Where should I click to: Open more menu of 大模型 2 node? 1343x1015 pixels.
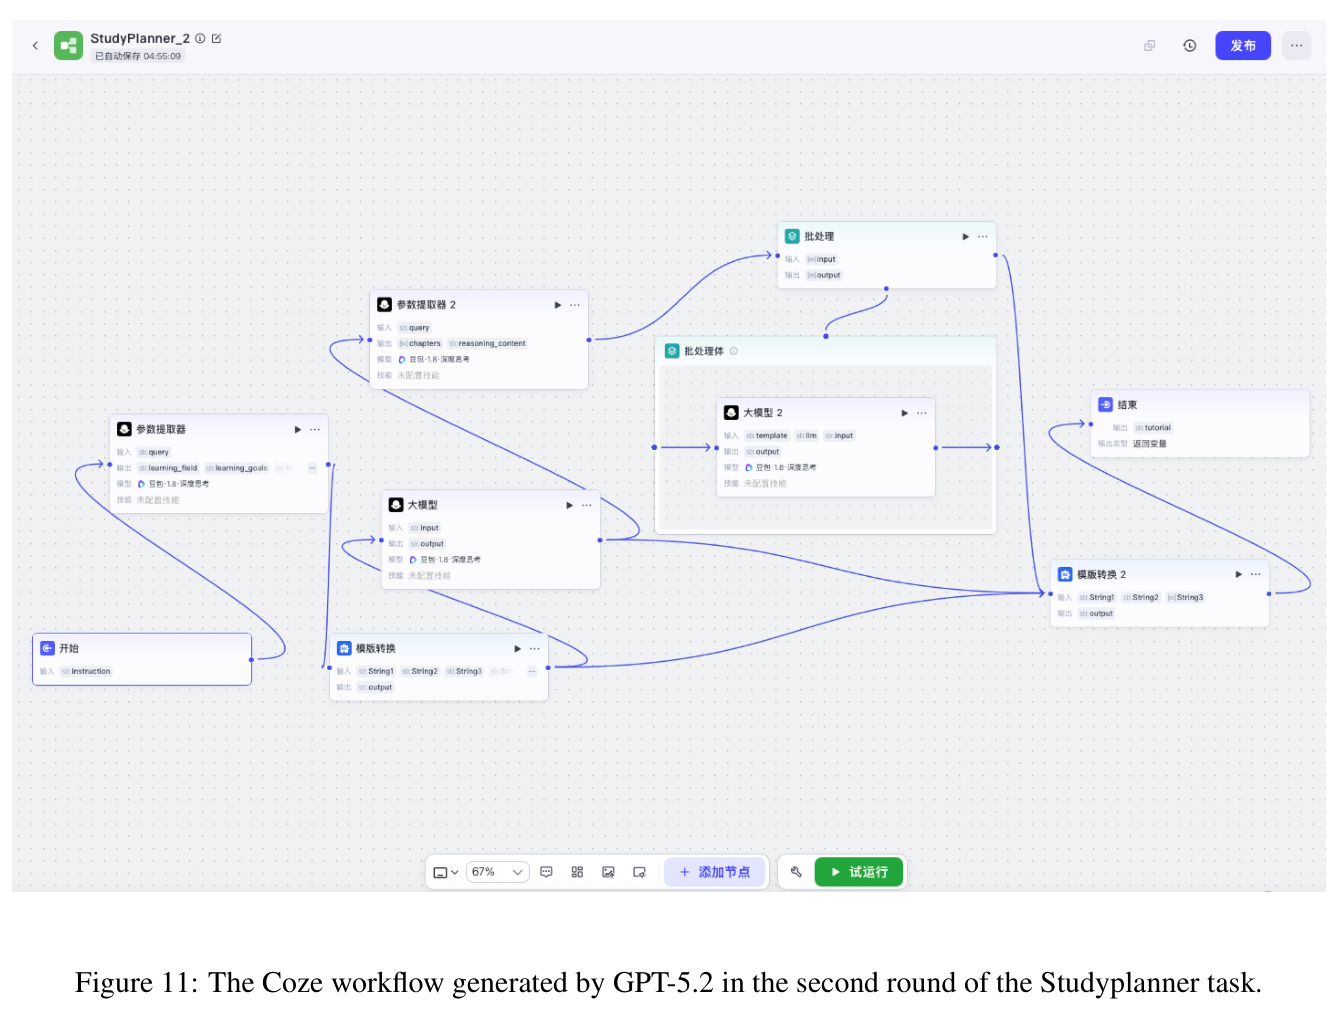click(922, 413)
